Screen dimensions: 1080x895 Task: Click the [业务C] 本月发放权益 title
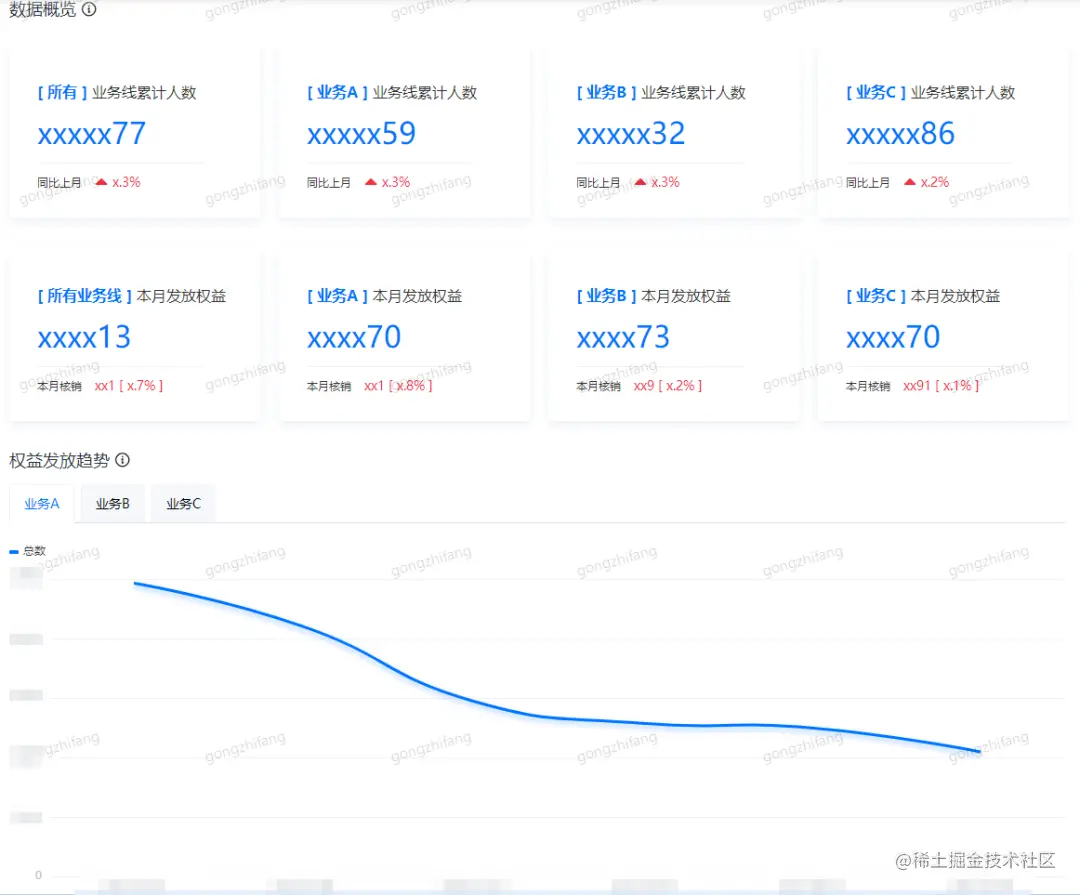pos(923,296)
